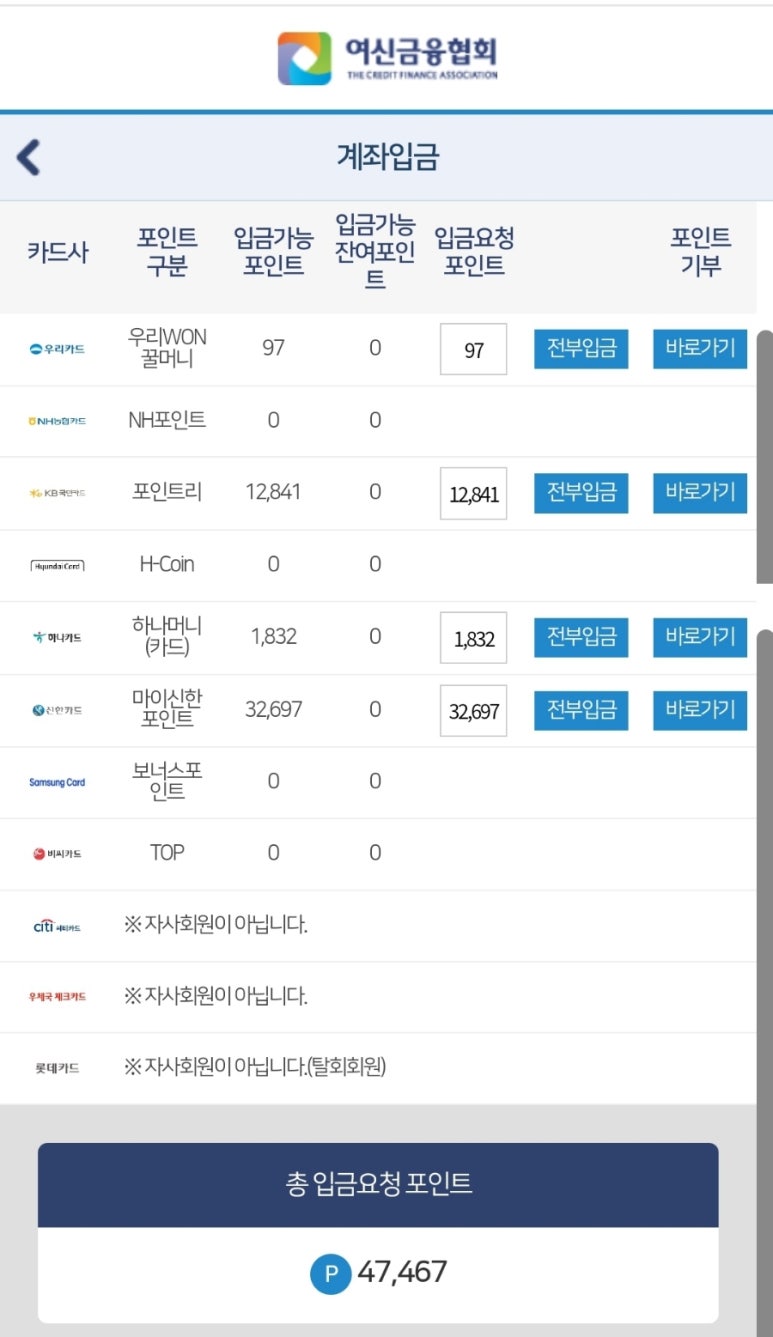The height and width of the screenshot is (1337, 773).
Task: Click available points value 12,841
Action: pyautogui.click(x=273, y=492)
